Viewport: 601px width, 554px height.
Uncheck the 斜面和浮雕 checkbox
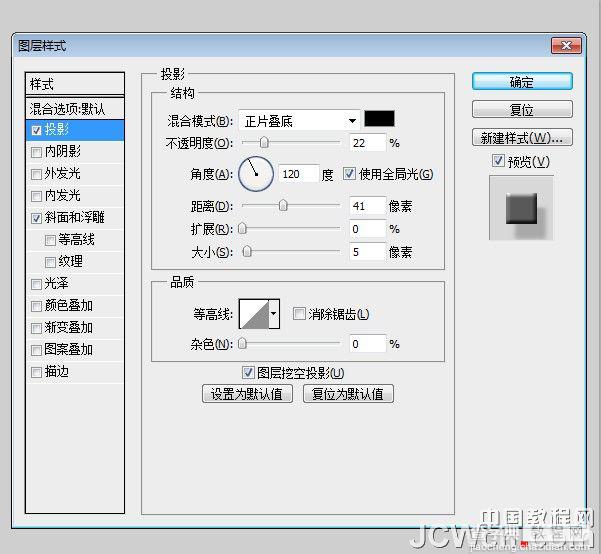tap(36, 218)
